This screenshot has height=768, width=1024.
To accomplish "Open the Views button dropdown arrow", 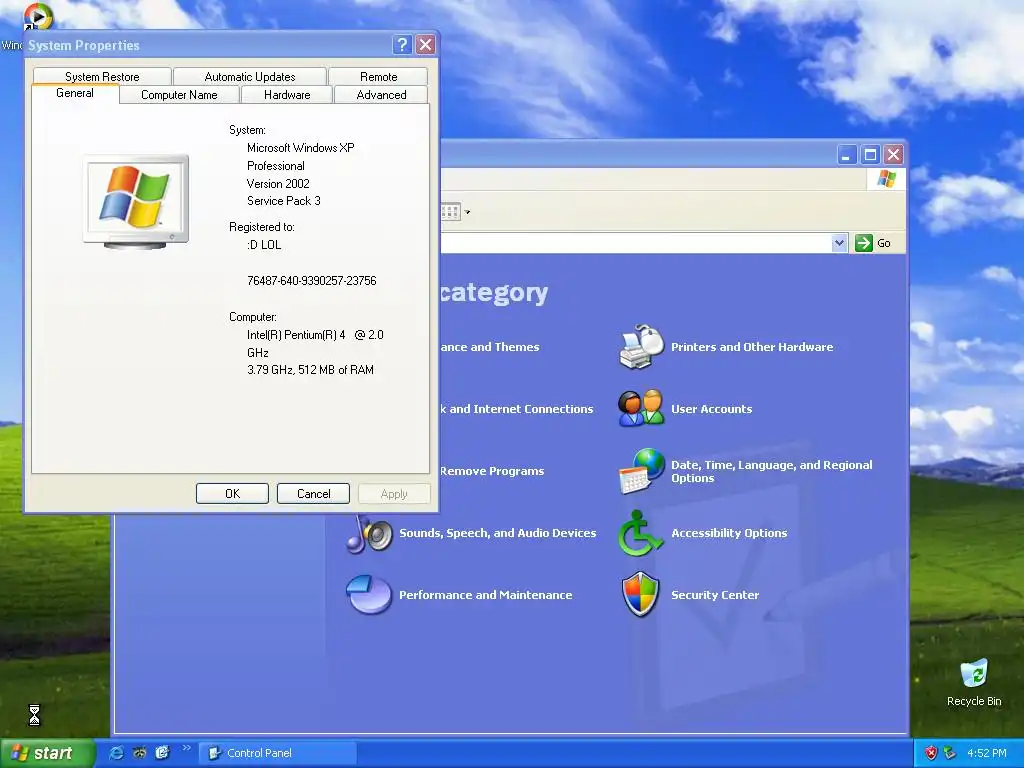I will [x=467, y=212].
